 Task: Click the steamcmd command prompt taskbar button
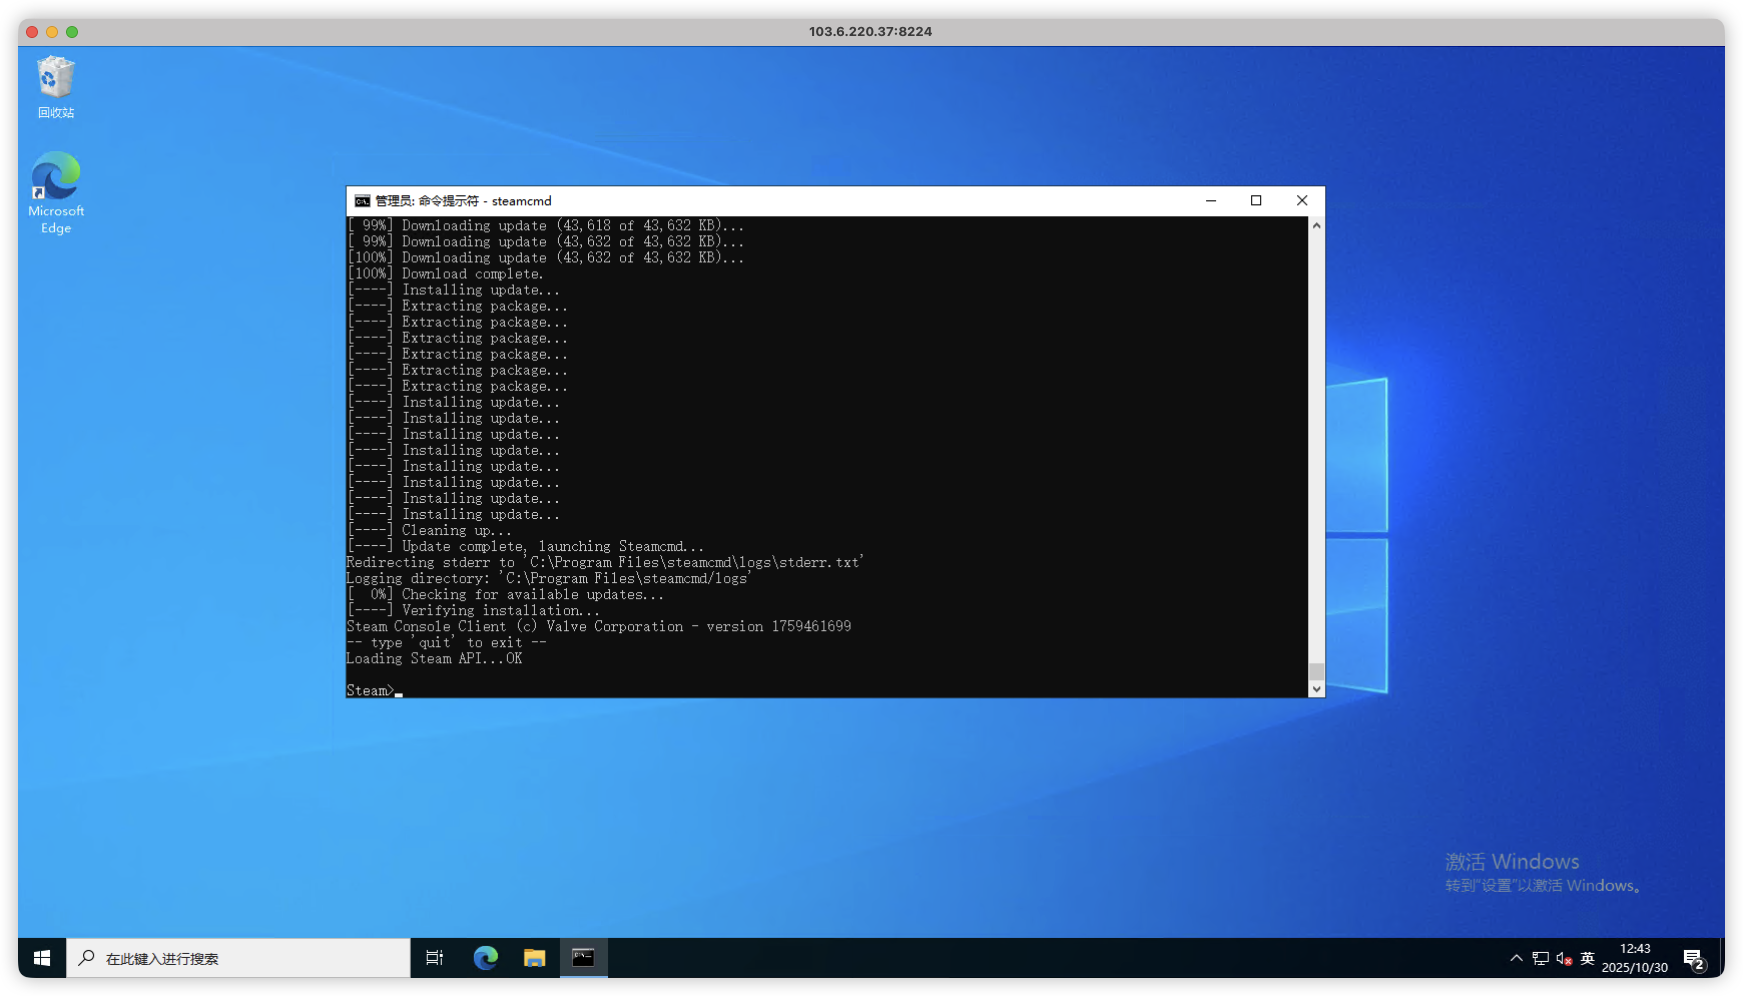pyautogui.click(x=583, y=958)
